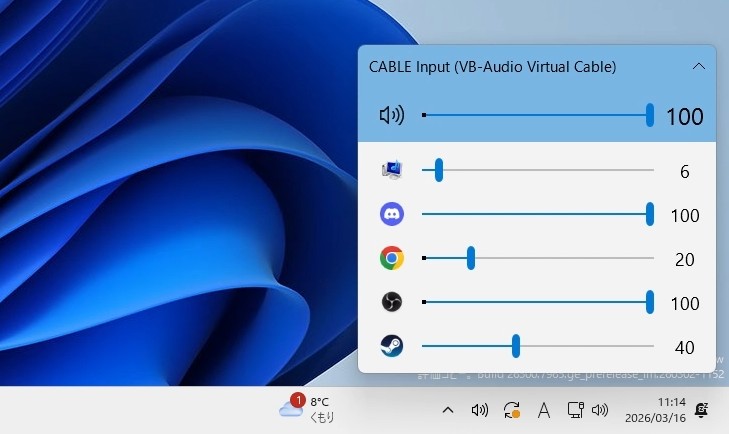
Task: Click the CABLE Input device name header
Action: coord(492,67)
